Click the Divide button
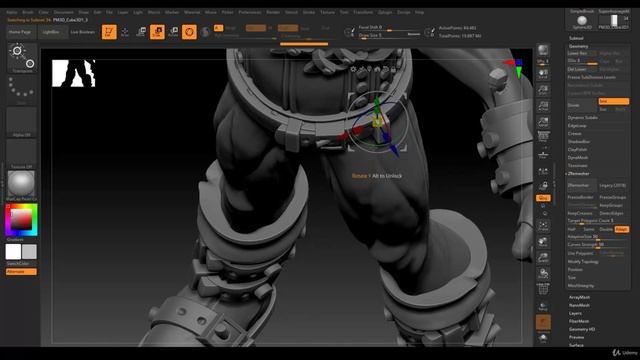This screenshot has width=640, height=360. (582, 105)
